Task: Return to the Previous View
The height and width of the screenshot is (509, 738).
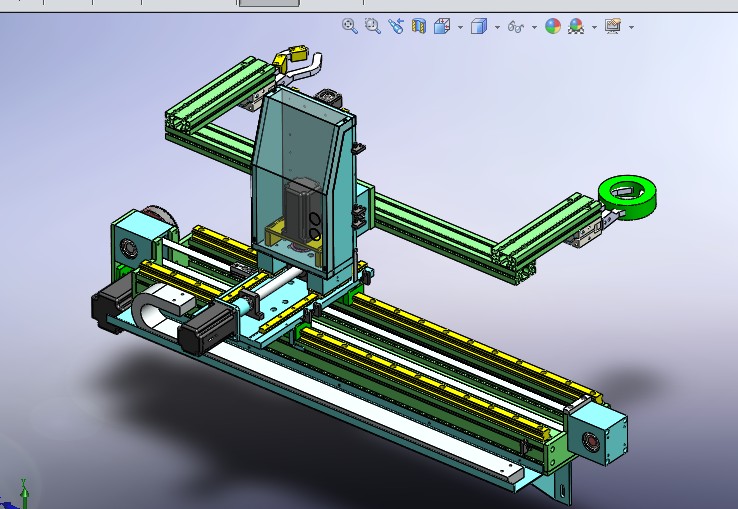Action: [x=396, y=26]
